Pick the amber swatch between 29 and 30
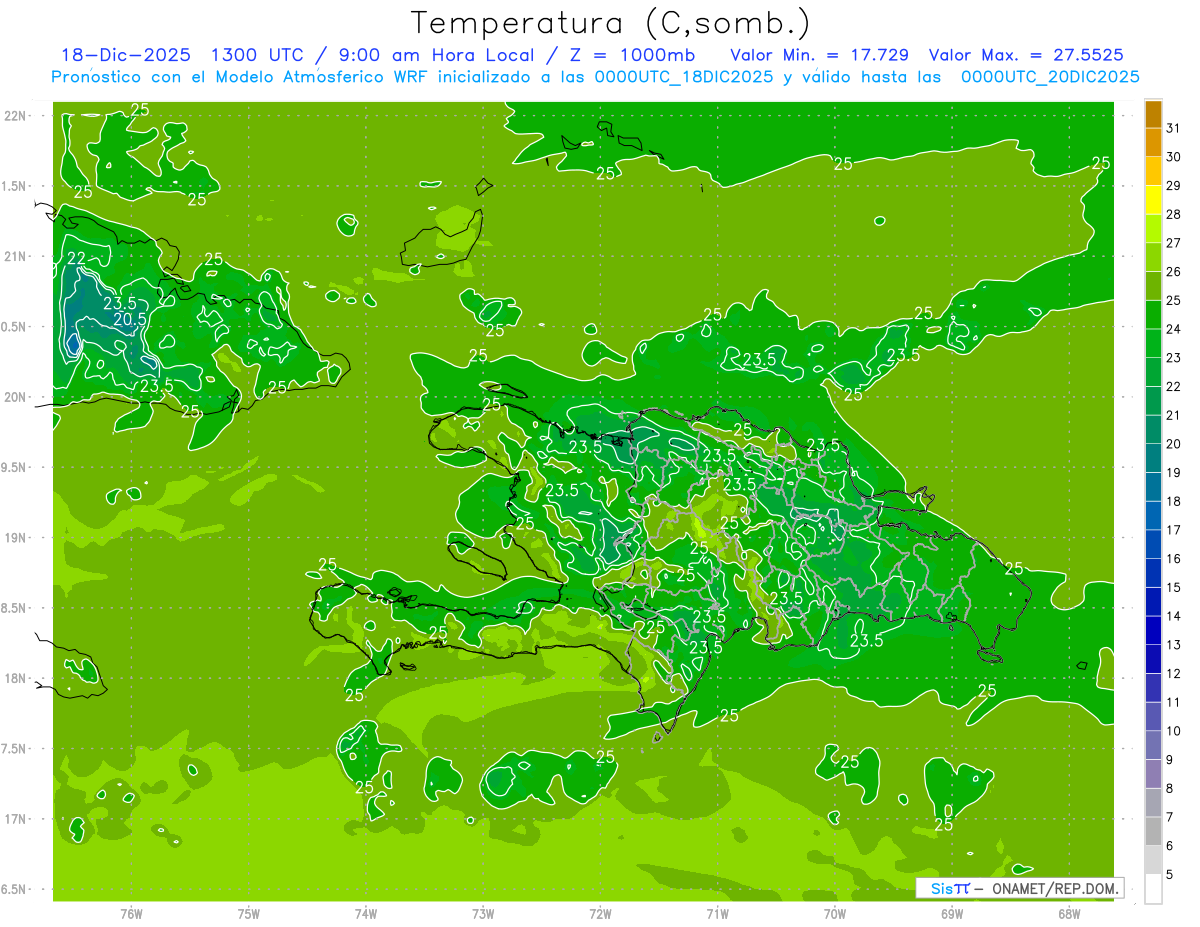Screen dimensions: 1200x927 1153,171
